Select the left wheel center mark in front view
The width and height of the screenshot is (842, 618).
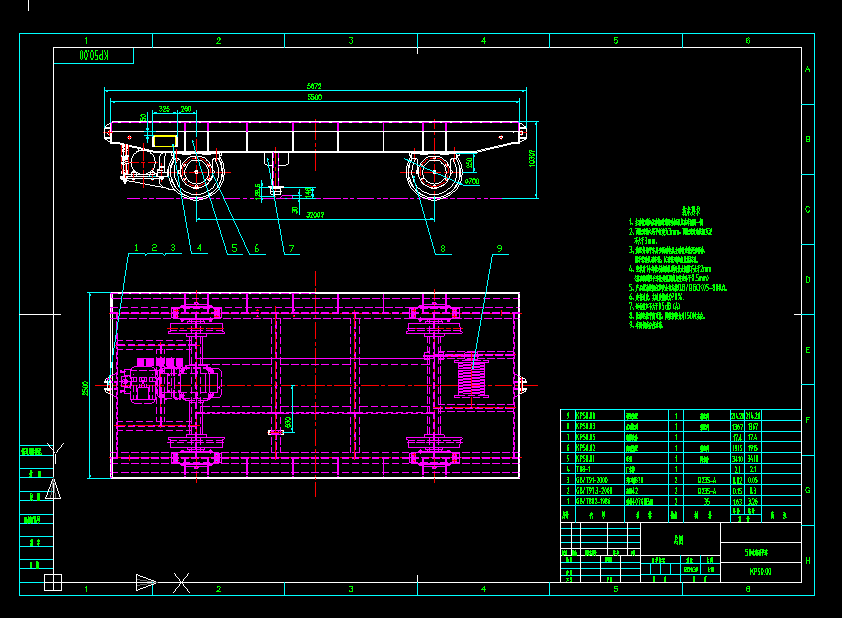[x=195, y=172]
